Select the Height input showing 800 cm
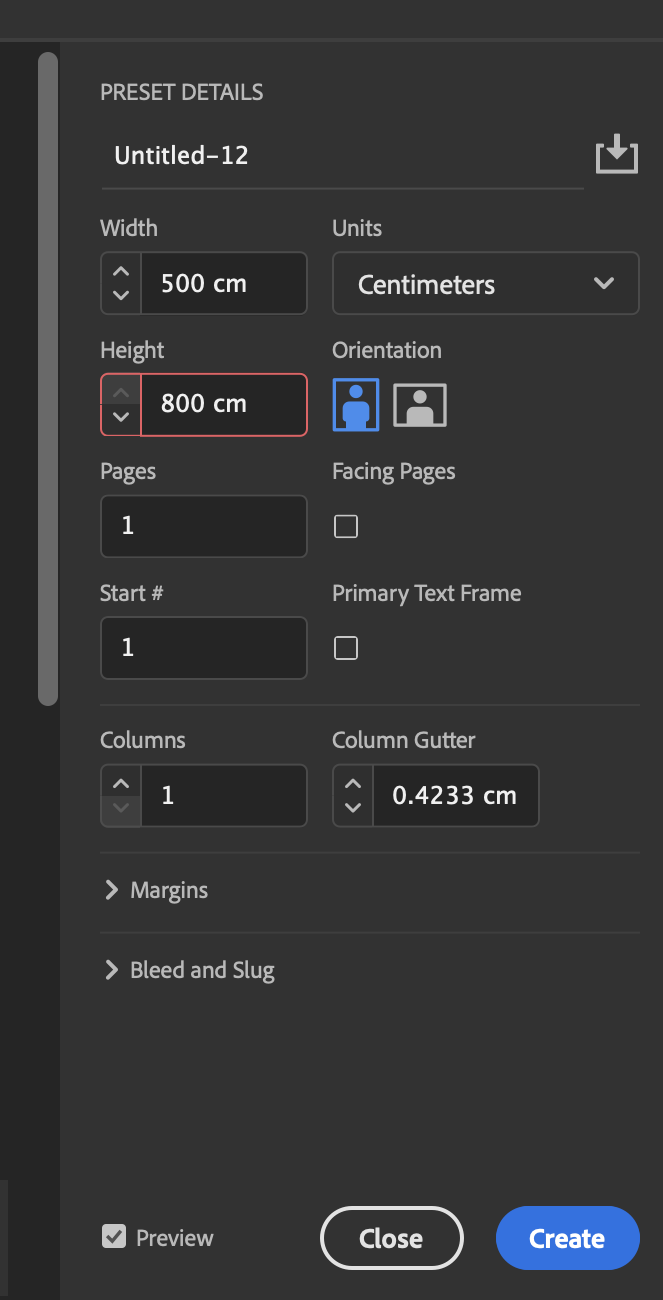This screenshot has width=663, height=1300. (224, 404)
